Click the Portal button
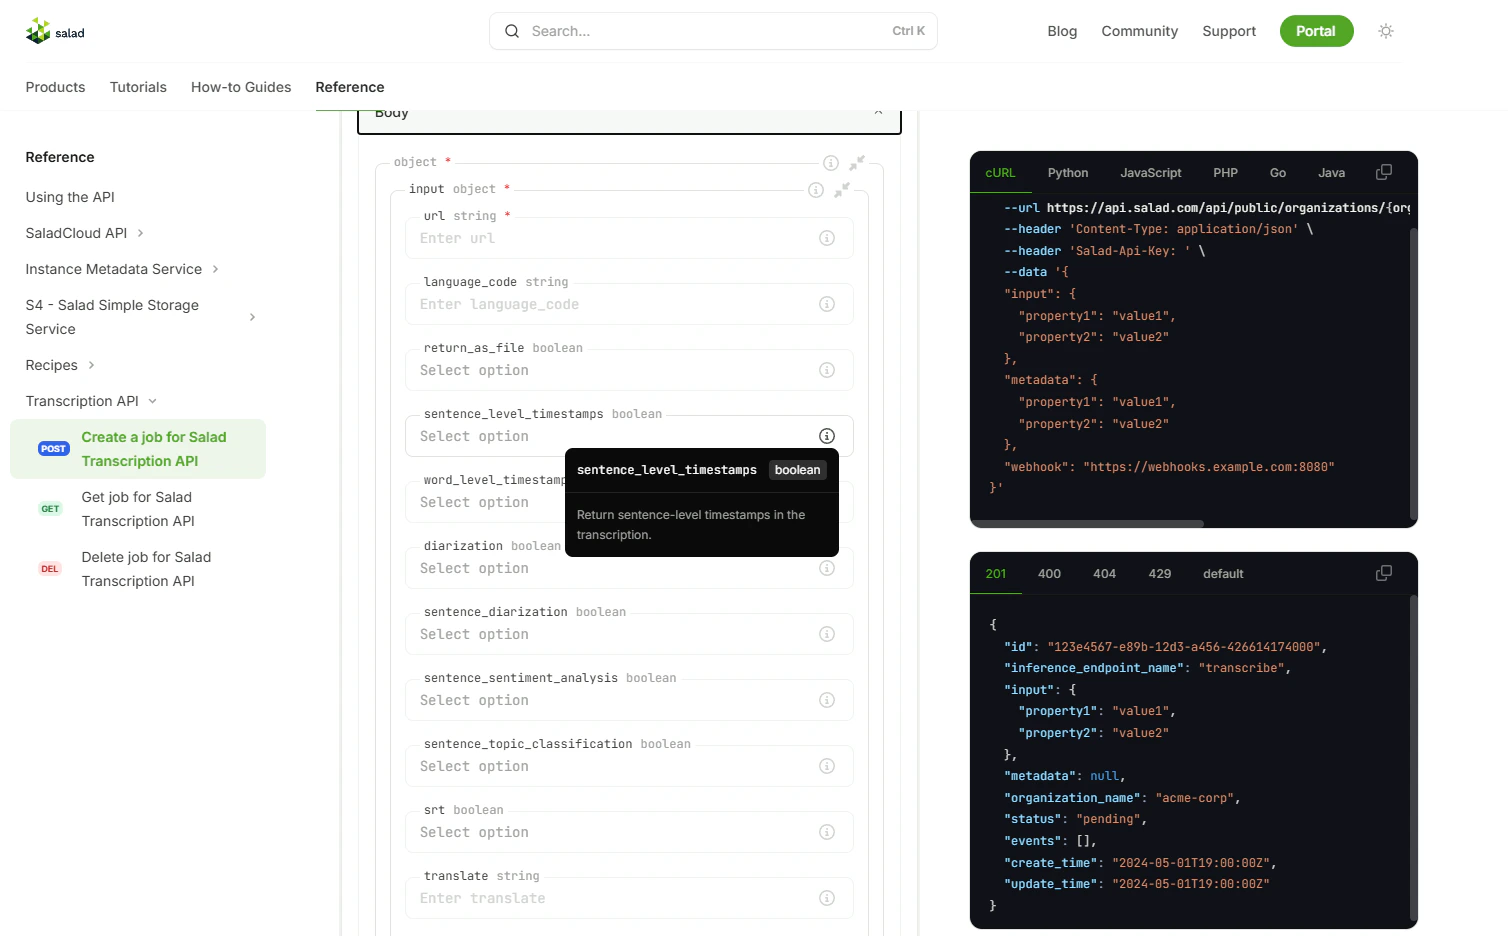1508x936 pixels. [1316, 31]
